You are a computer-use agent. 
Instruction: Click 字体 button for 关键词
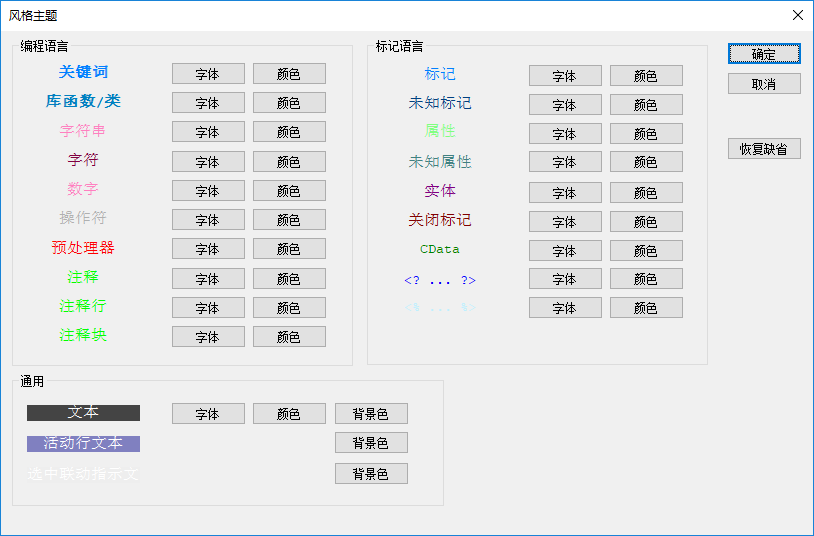click(x=208, y=74)
